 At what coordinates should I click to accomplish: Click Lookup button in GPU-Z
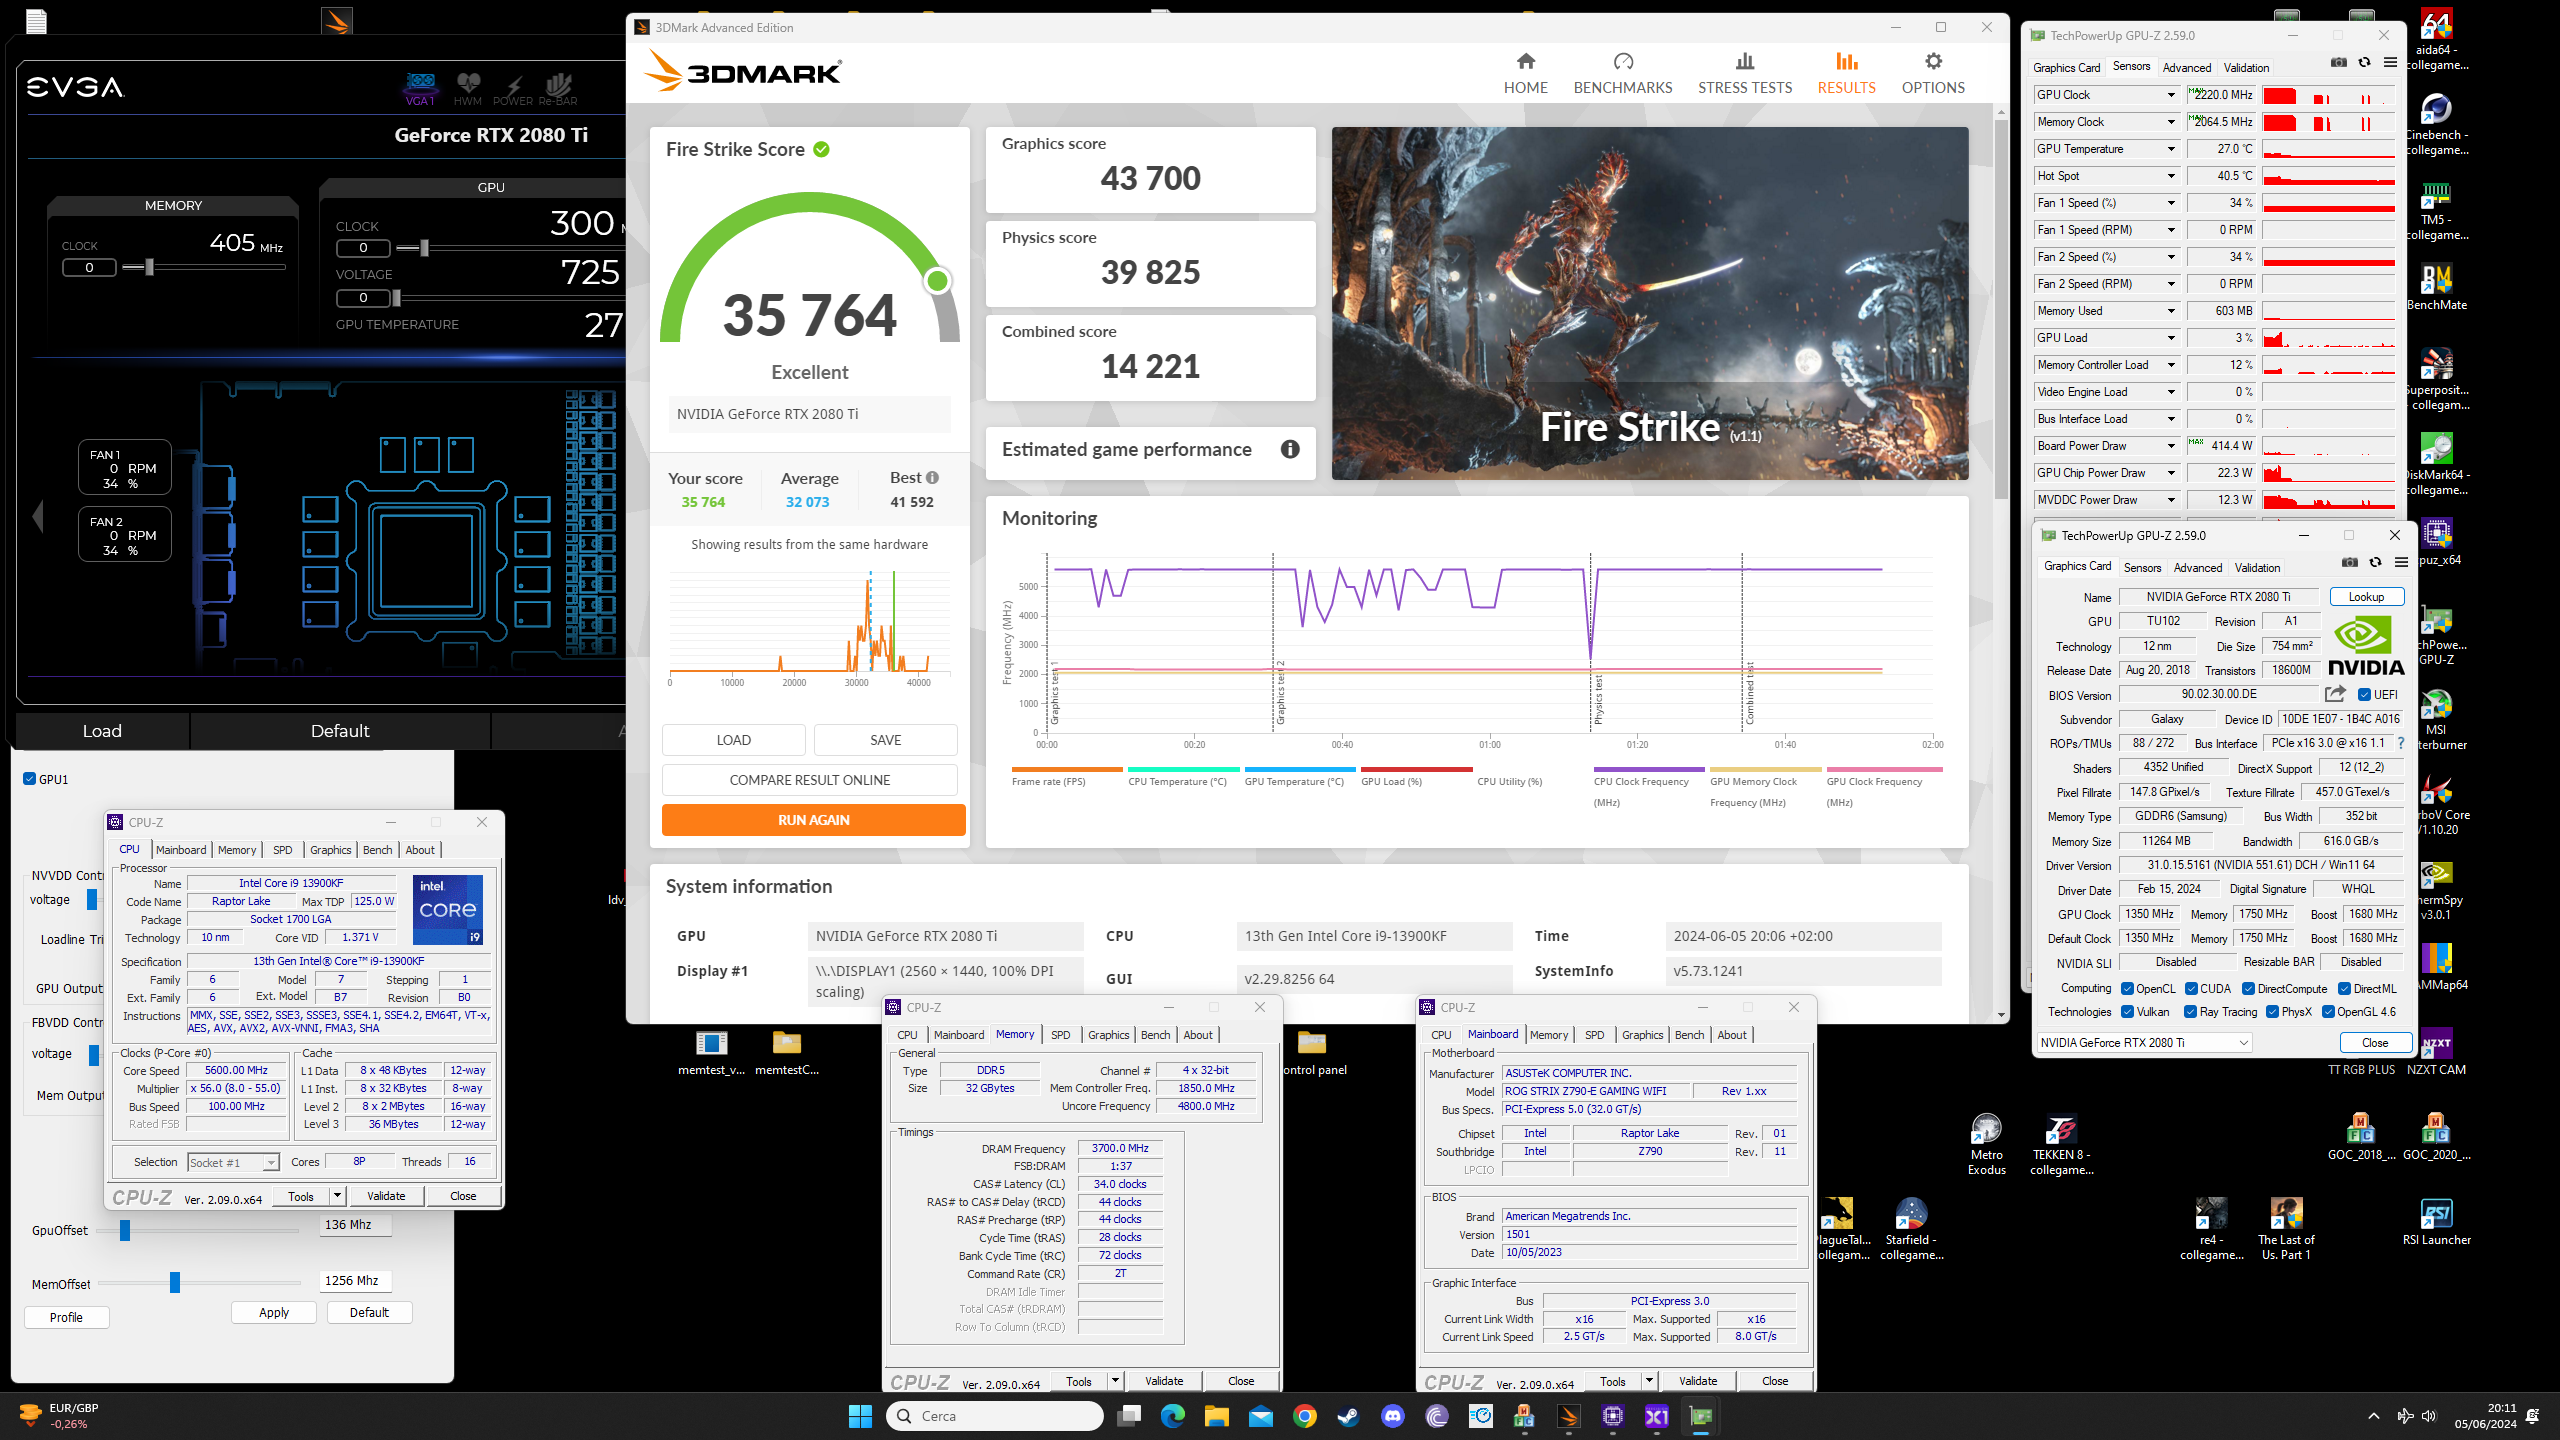(x=2366, y=596)
